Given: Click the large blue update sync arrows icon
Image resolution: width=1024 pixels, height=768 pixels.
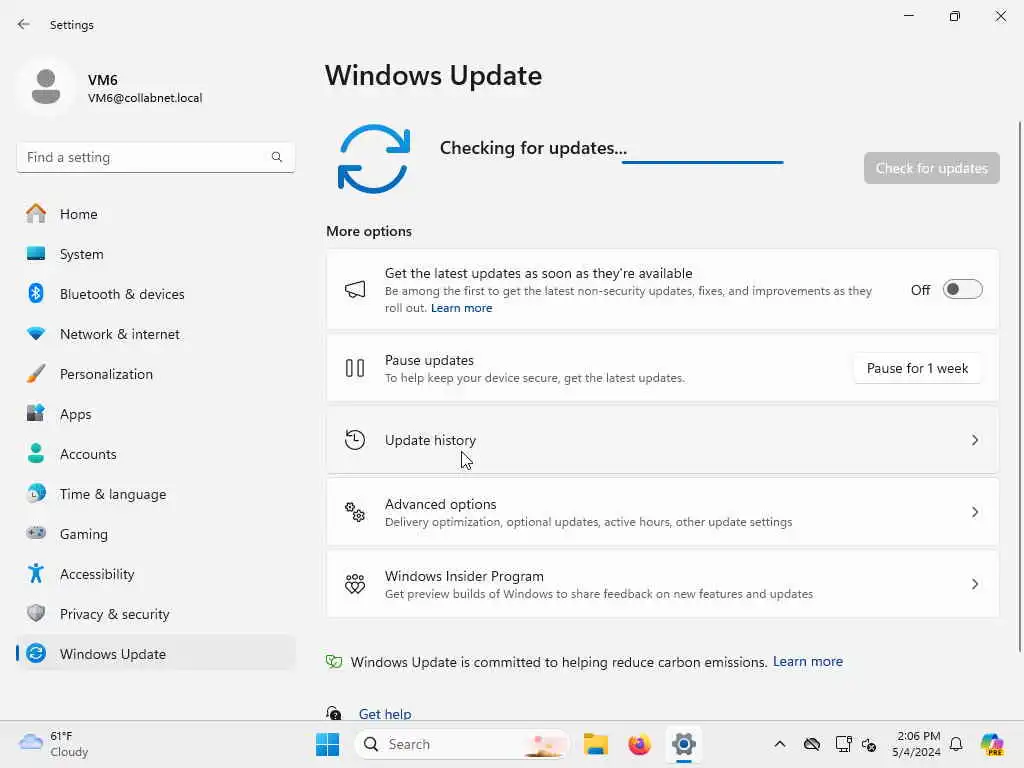Looking at the screenshot, I should pyautogui.click(x=374, y=159).
